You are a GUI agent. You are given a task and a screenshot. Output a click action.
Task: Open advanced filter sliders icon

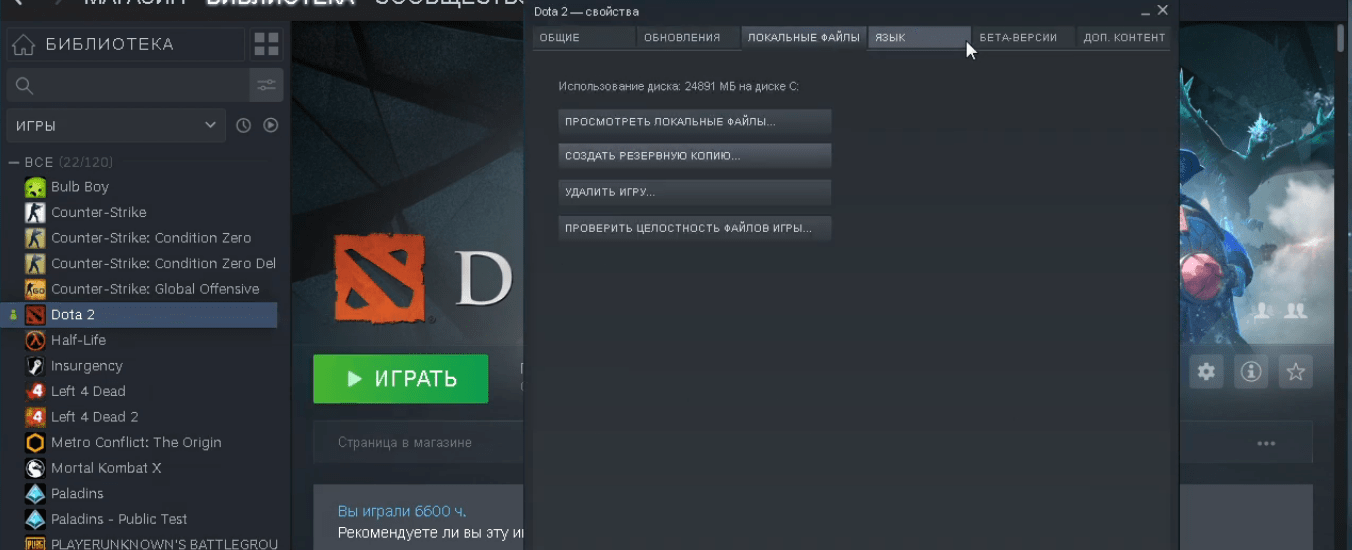(266, 85)
